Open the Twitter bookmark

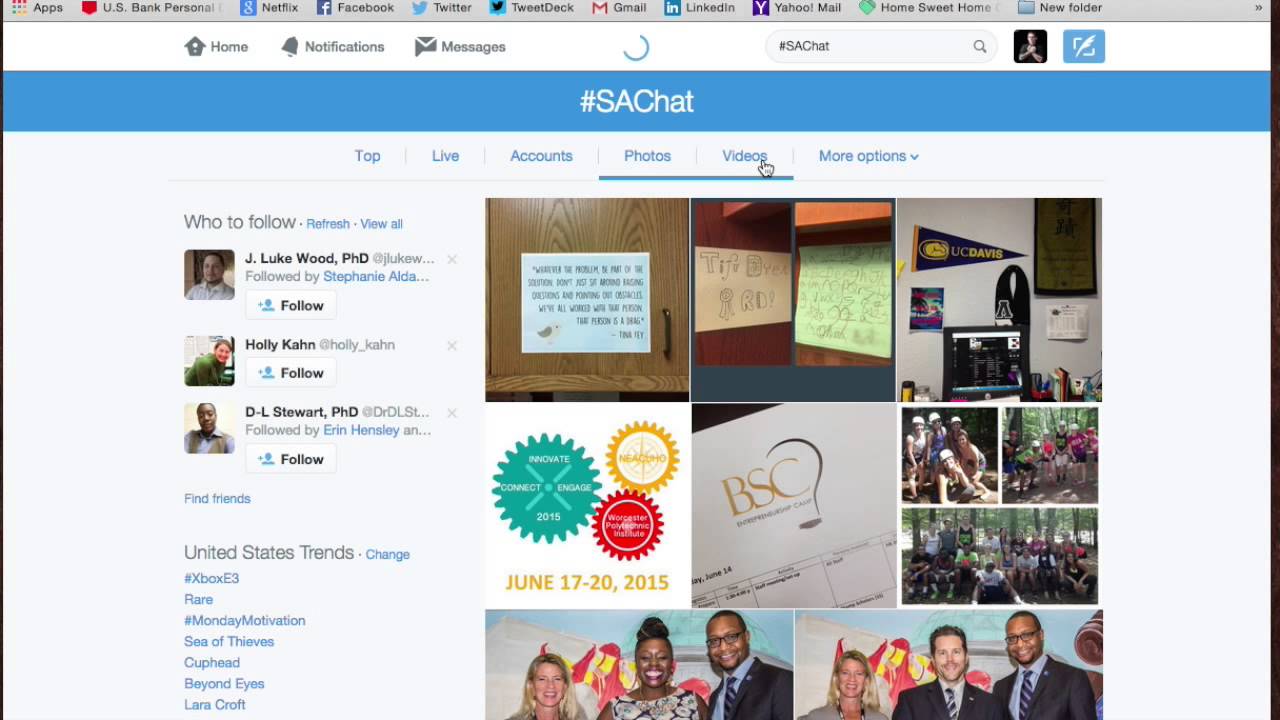coord(441,7)
